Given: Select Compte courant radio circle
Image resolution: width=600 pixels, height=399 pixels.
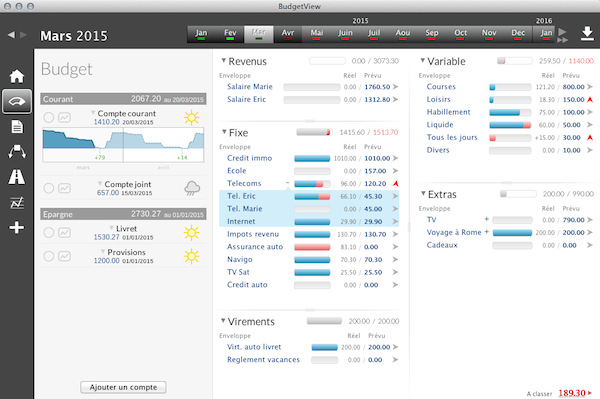Looking at the screenshot, I should click(x=49, y=117).
